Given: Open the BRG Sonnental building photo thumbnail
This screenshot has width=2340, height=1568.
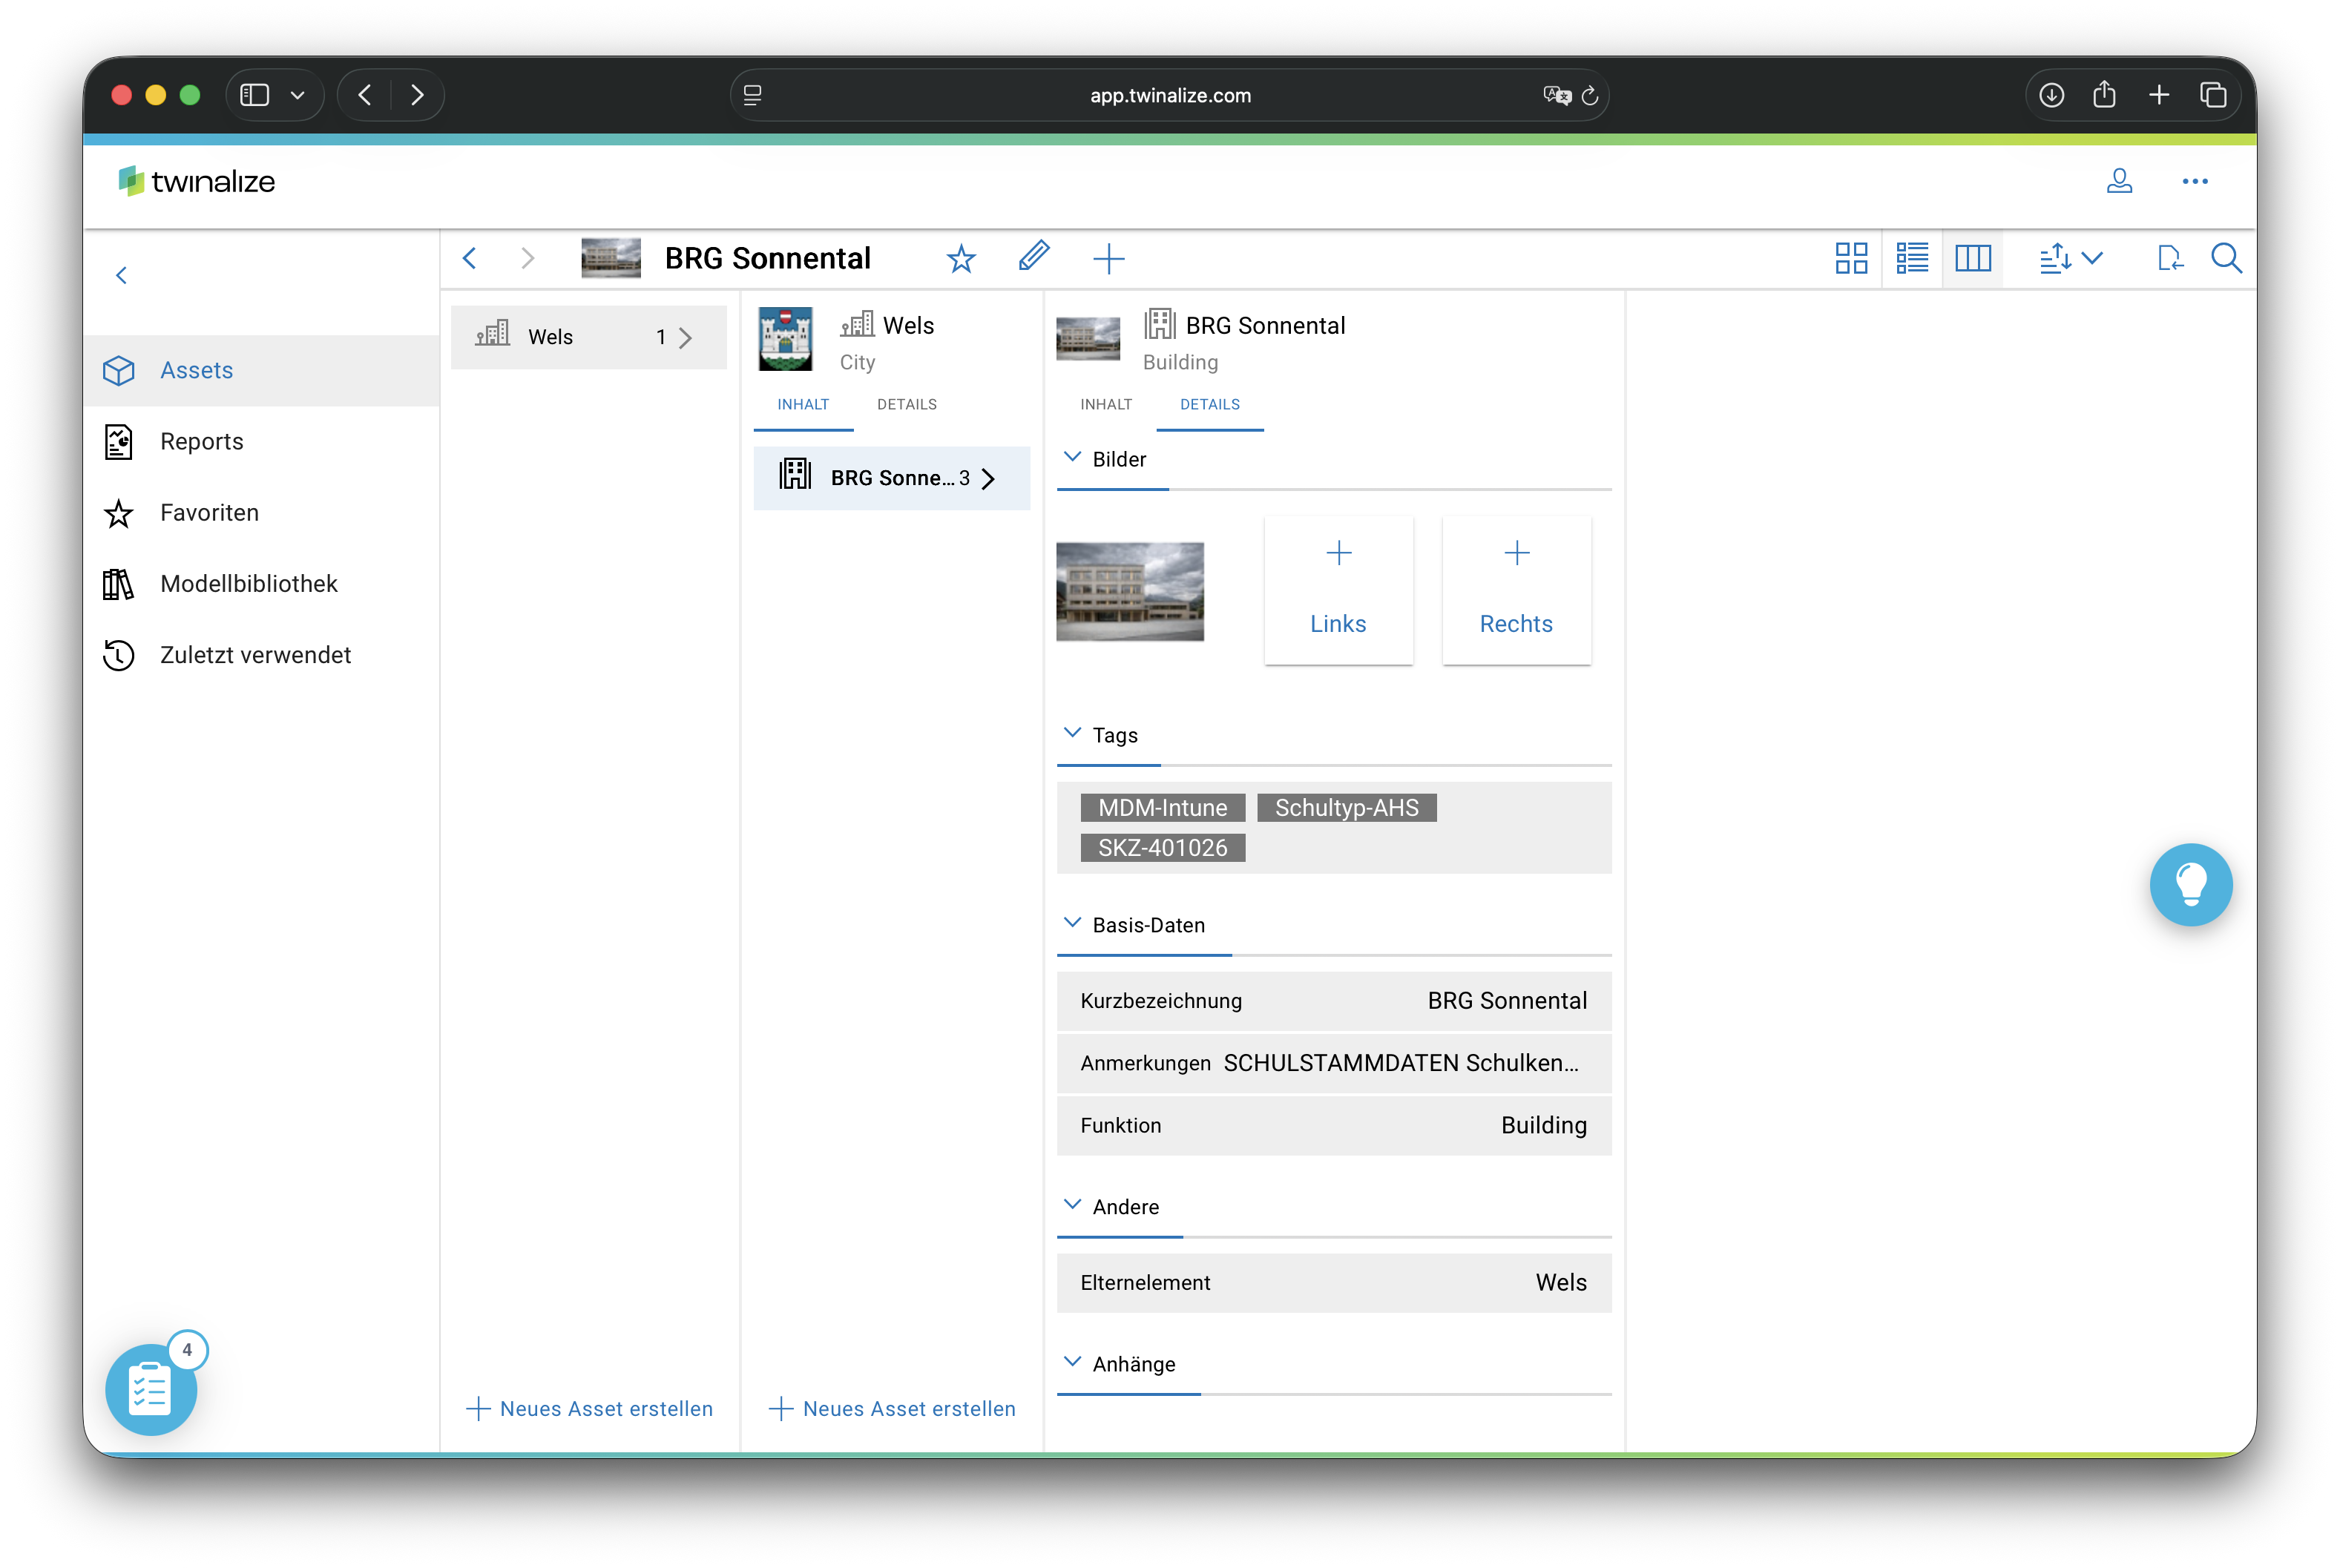Looking at the screenshot, I should click(1130, 591).
